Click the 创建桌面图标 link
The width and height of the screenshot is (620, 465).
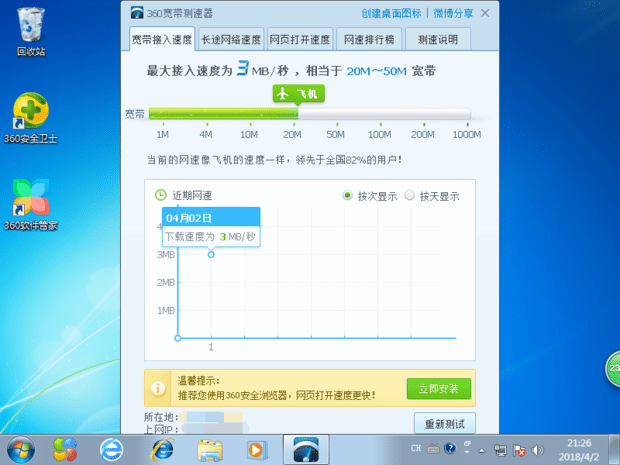pos(391,13)
